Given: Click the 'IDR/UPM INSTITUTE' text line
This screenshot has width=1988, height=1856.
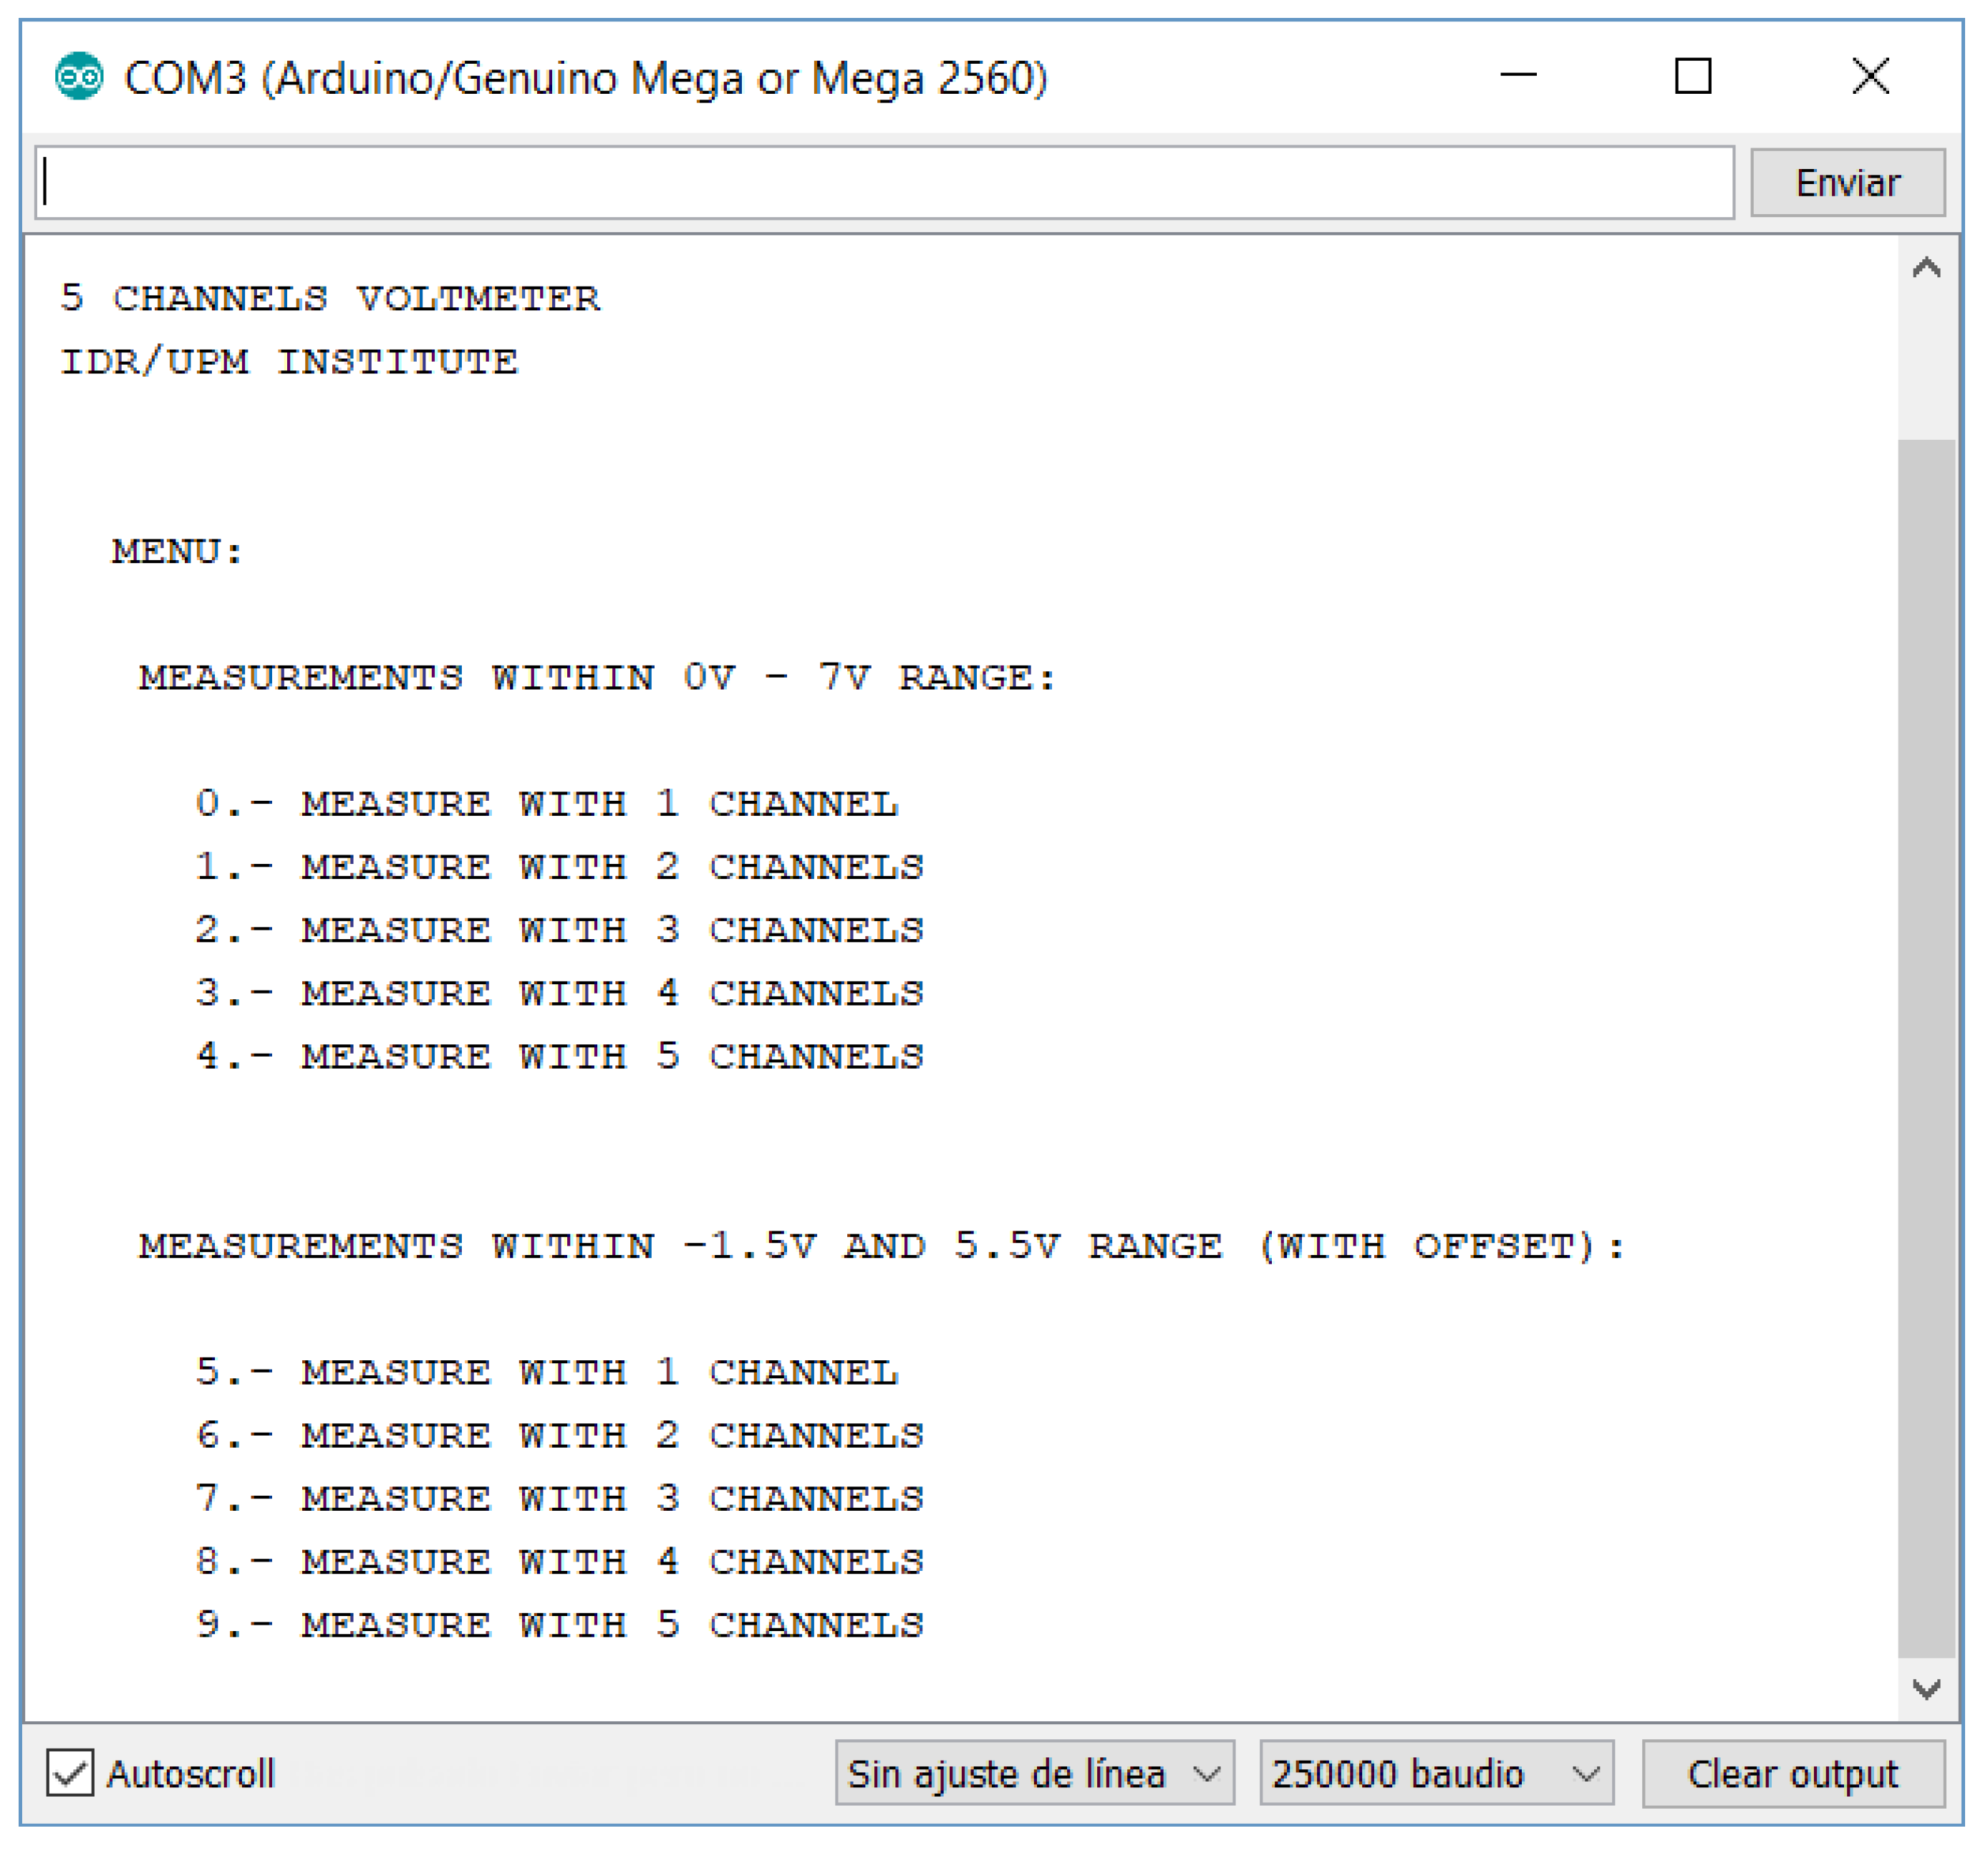Looking at the screenshot, I should pyautogui.click(x=289, y=362).
